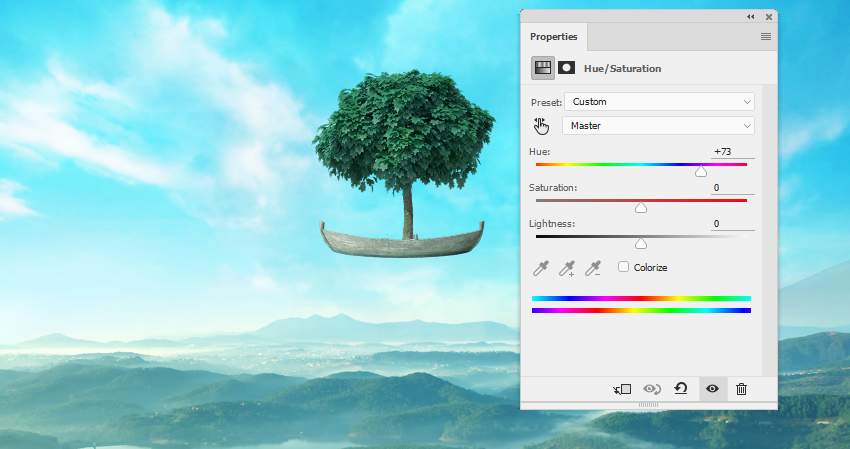Clip adjustment to layer below
The width and height of the screenshot is (850, 449).
coord(622,389)
